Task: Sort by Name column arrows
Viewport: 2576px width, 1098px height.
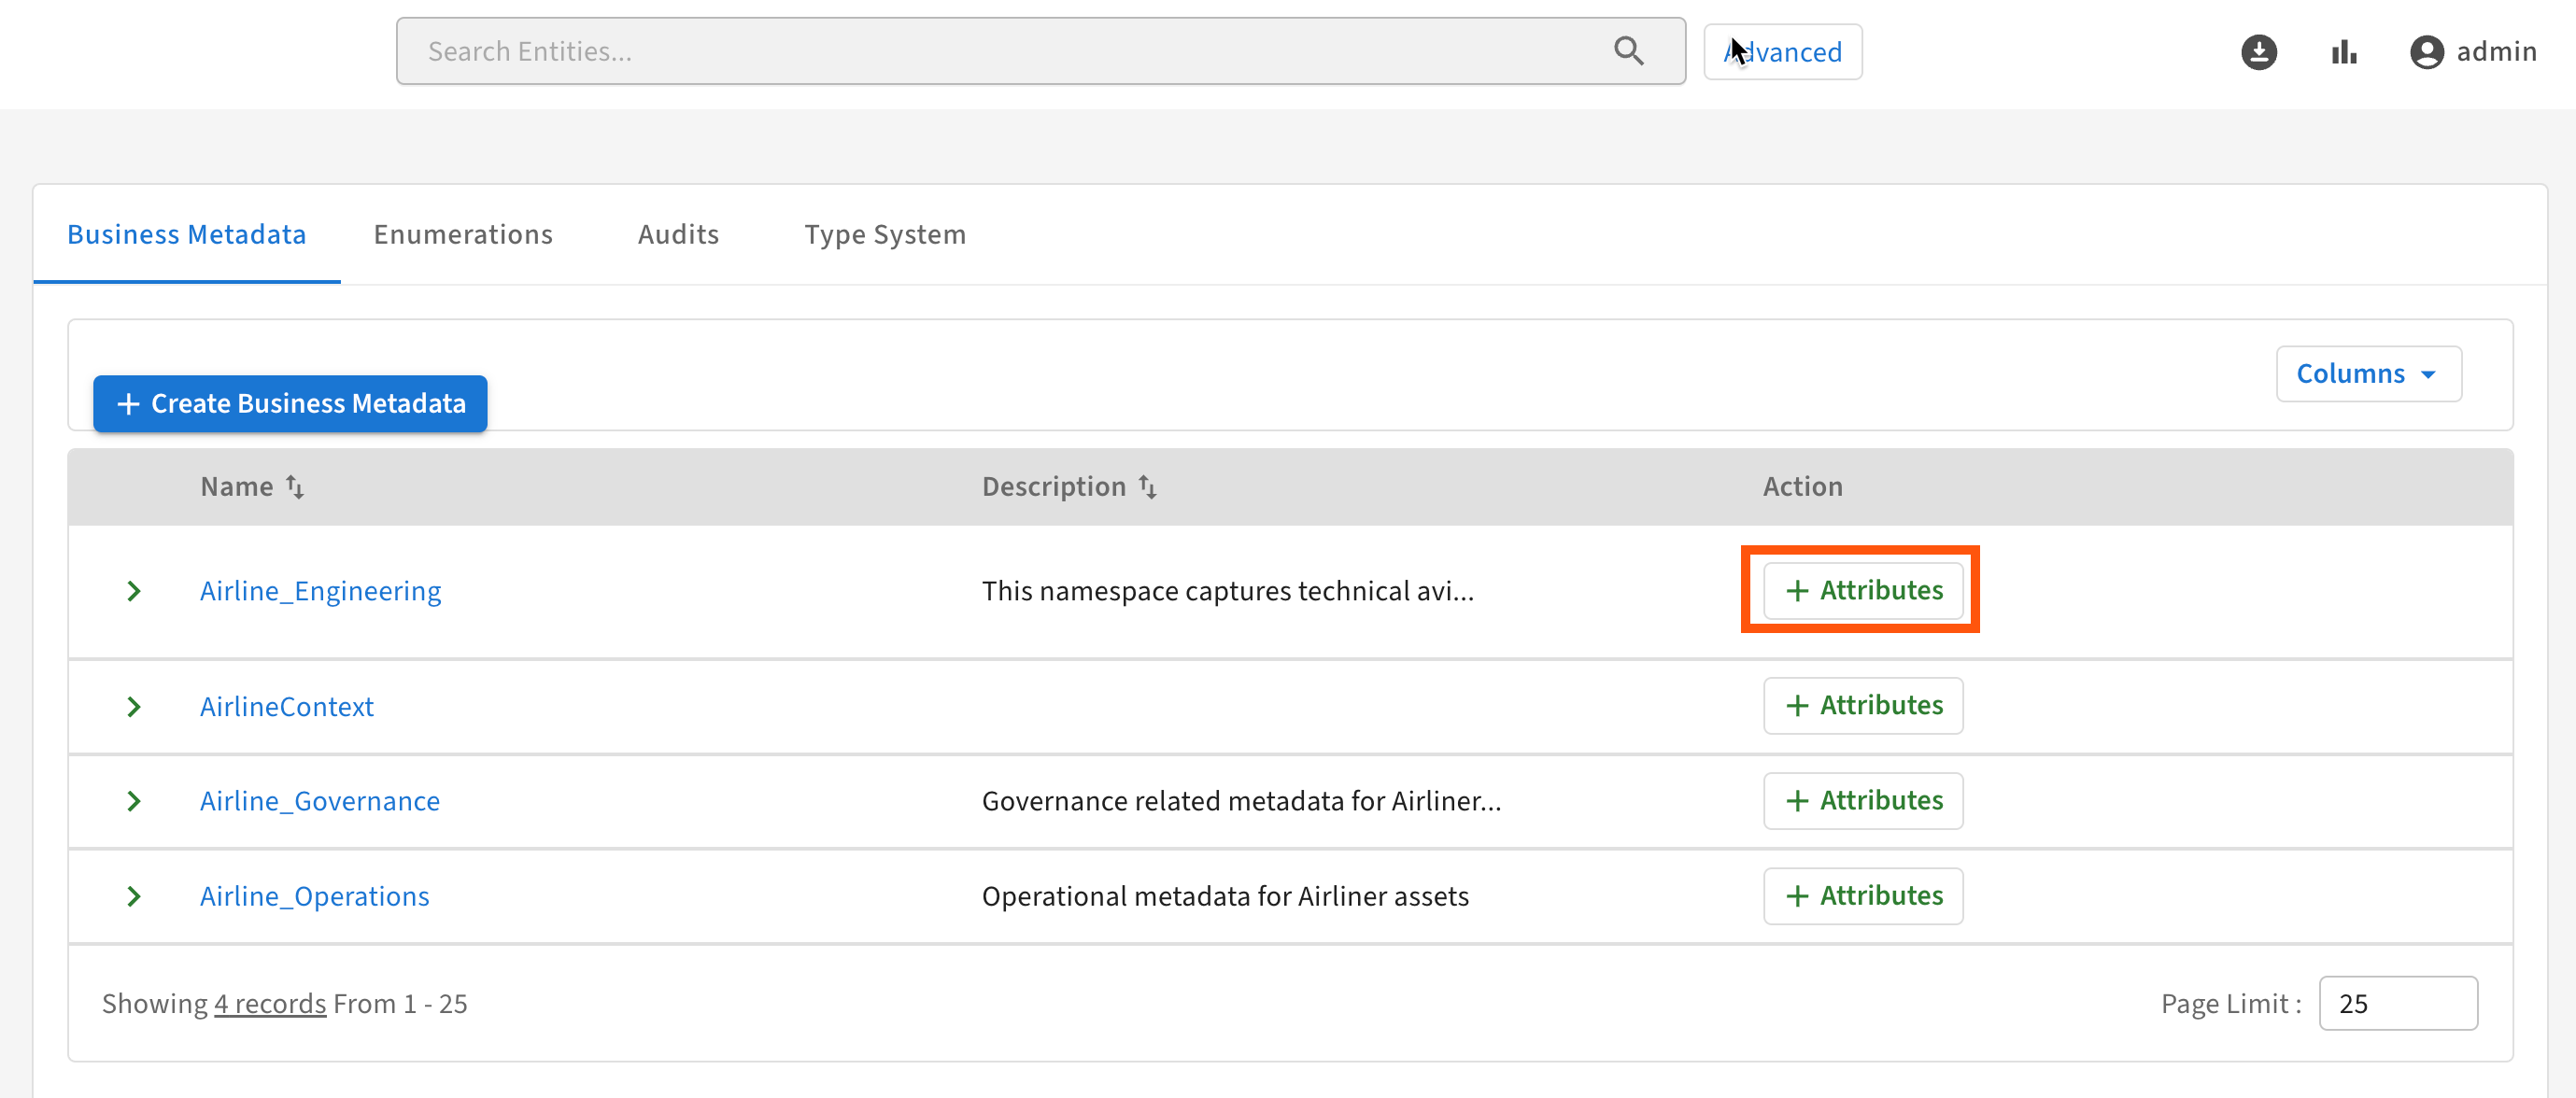Action: pyautogui.click(x=295, y=487)
